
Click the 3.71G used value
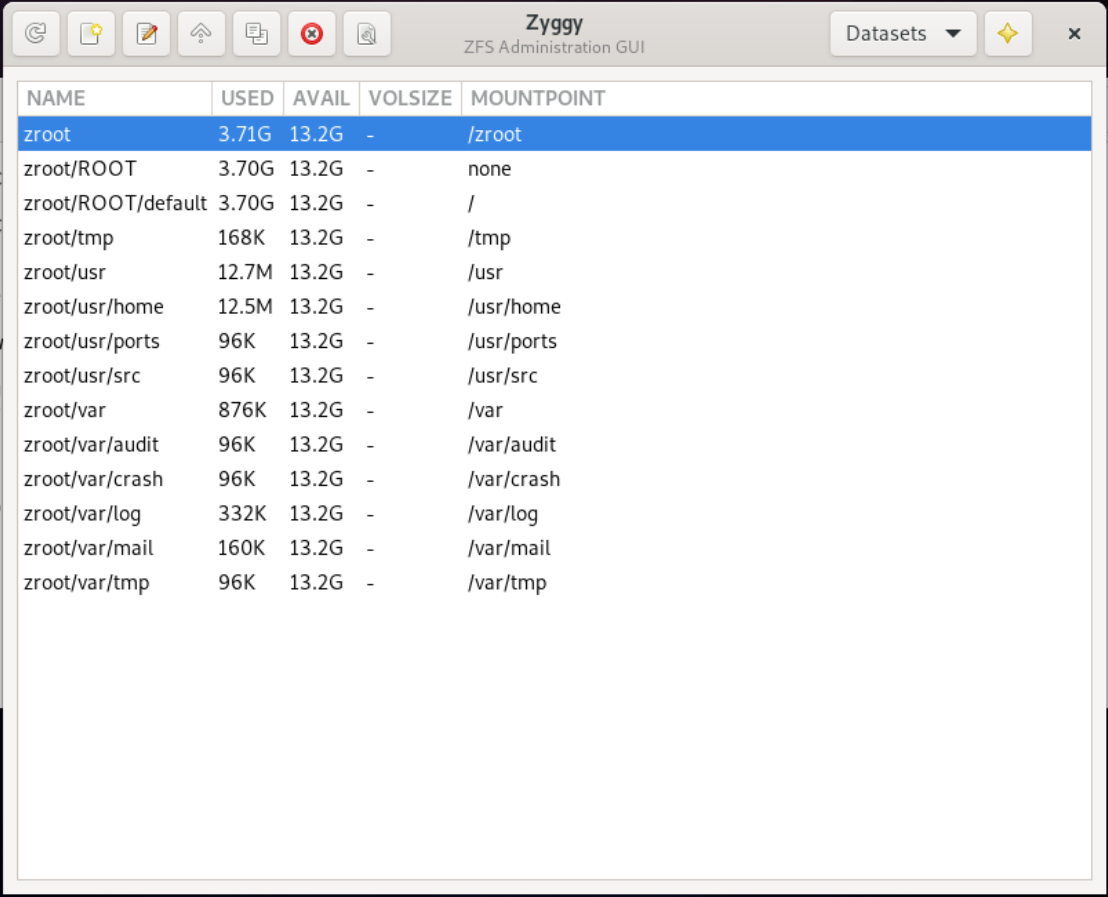(x=244, y=134)
